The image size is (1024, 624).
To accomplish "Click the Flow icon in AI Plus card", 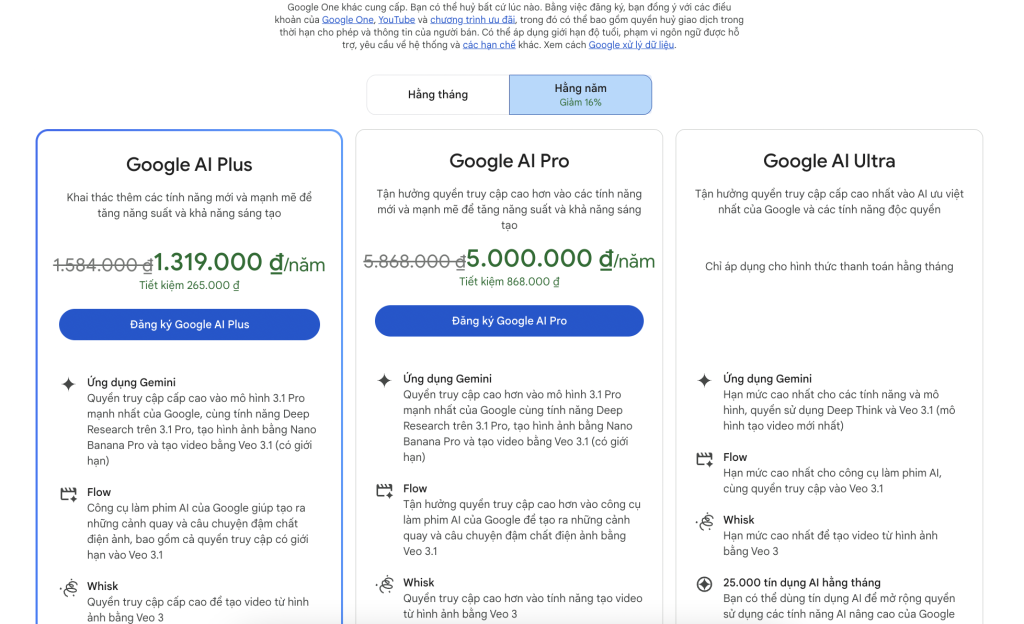I will point(68,493).
